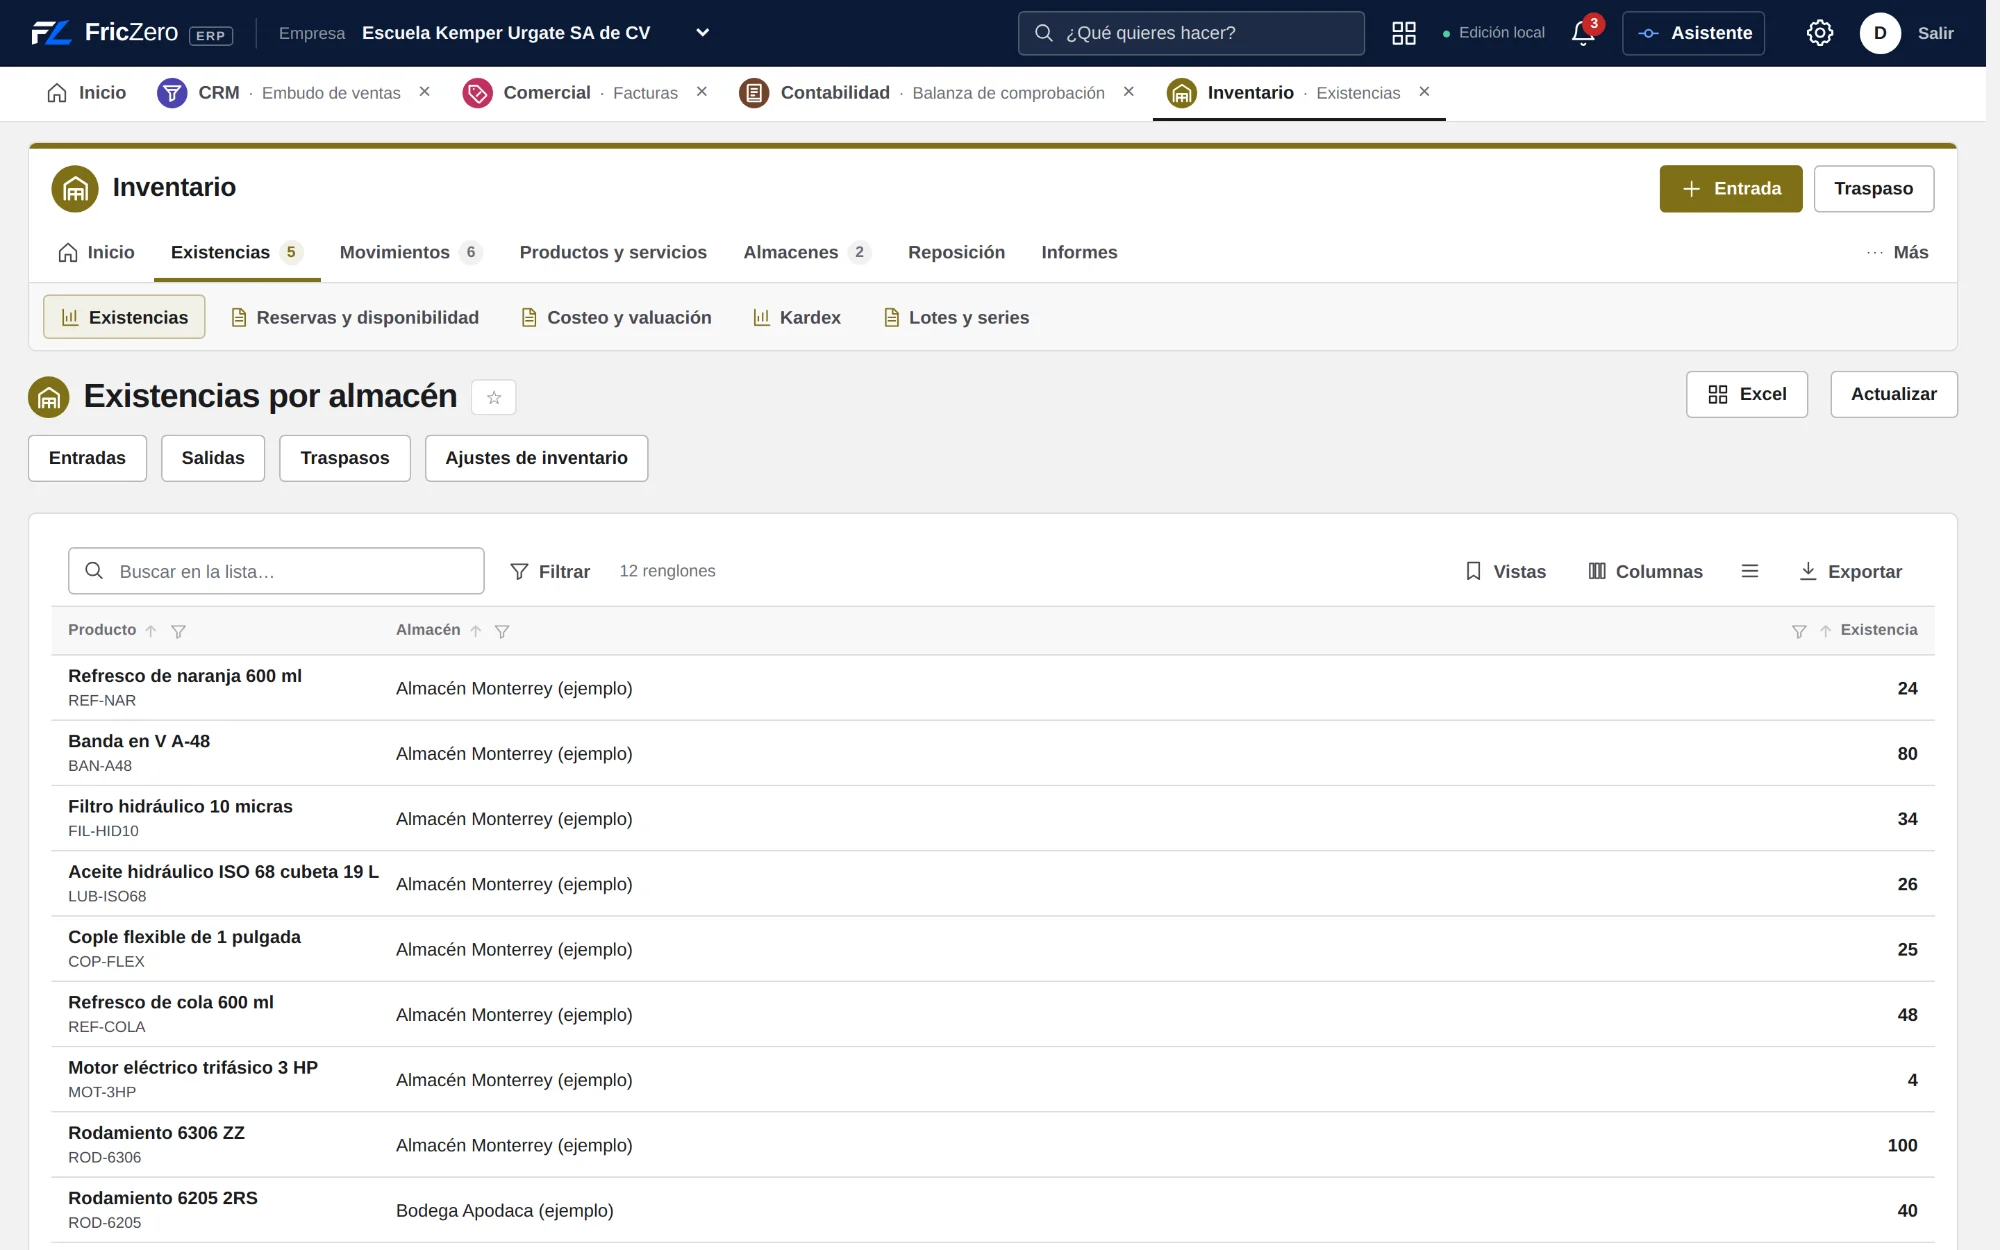Click Actualizar to refresh list
The width and height of the screenshot is (2000, 1250).
click(1894, 394)
